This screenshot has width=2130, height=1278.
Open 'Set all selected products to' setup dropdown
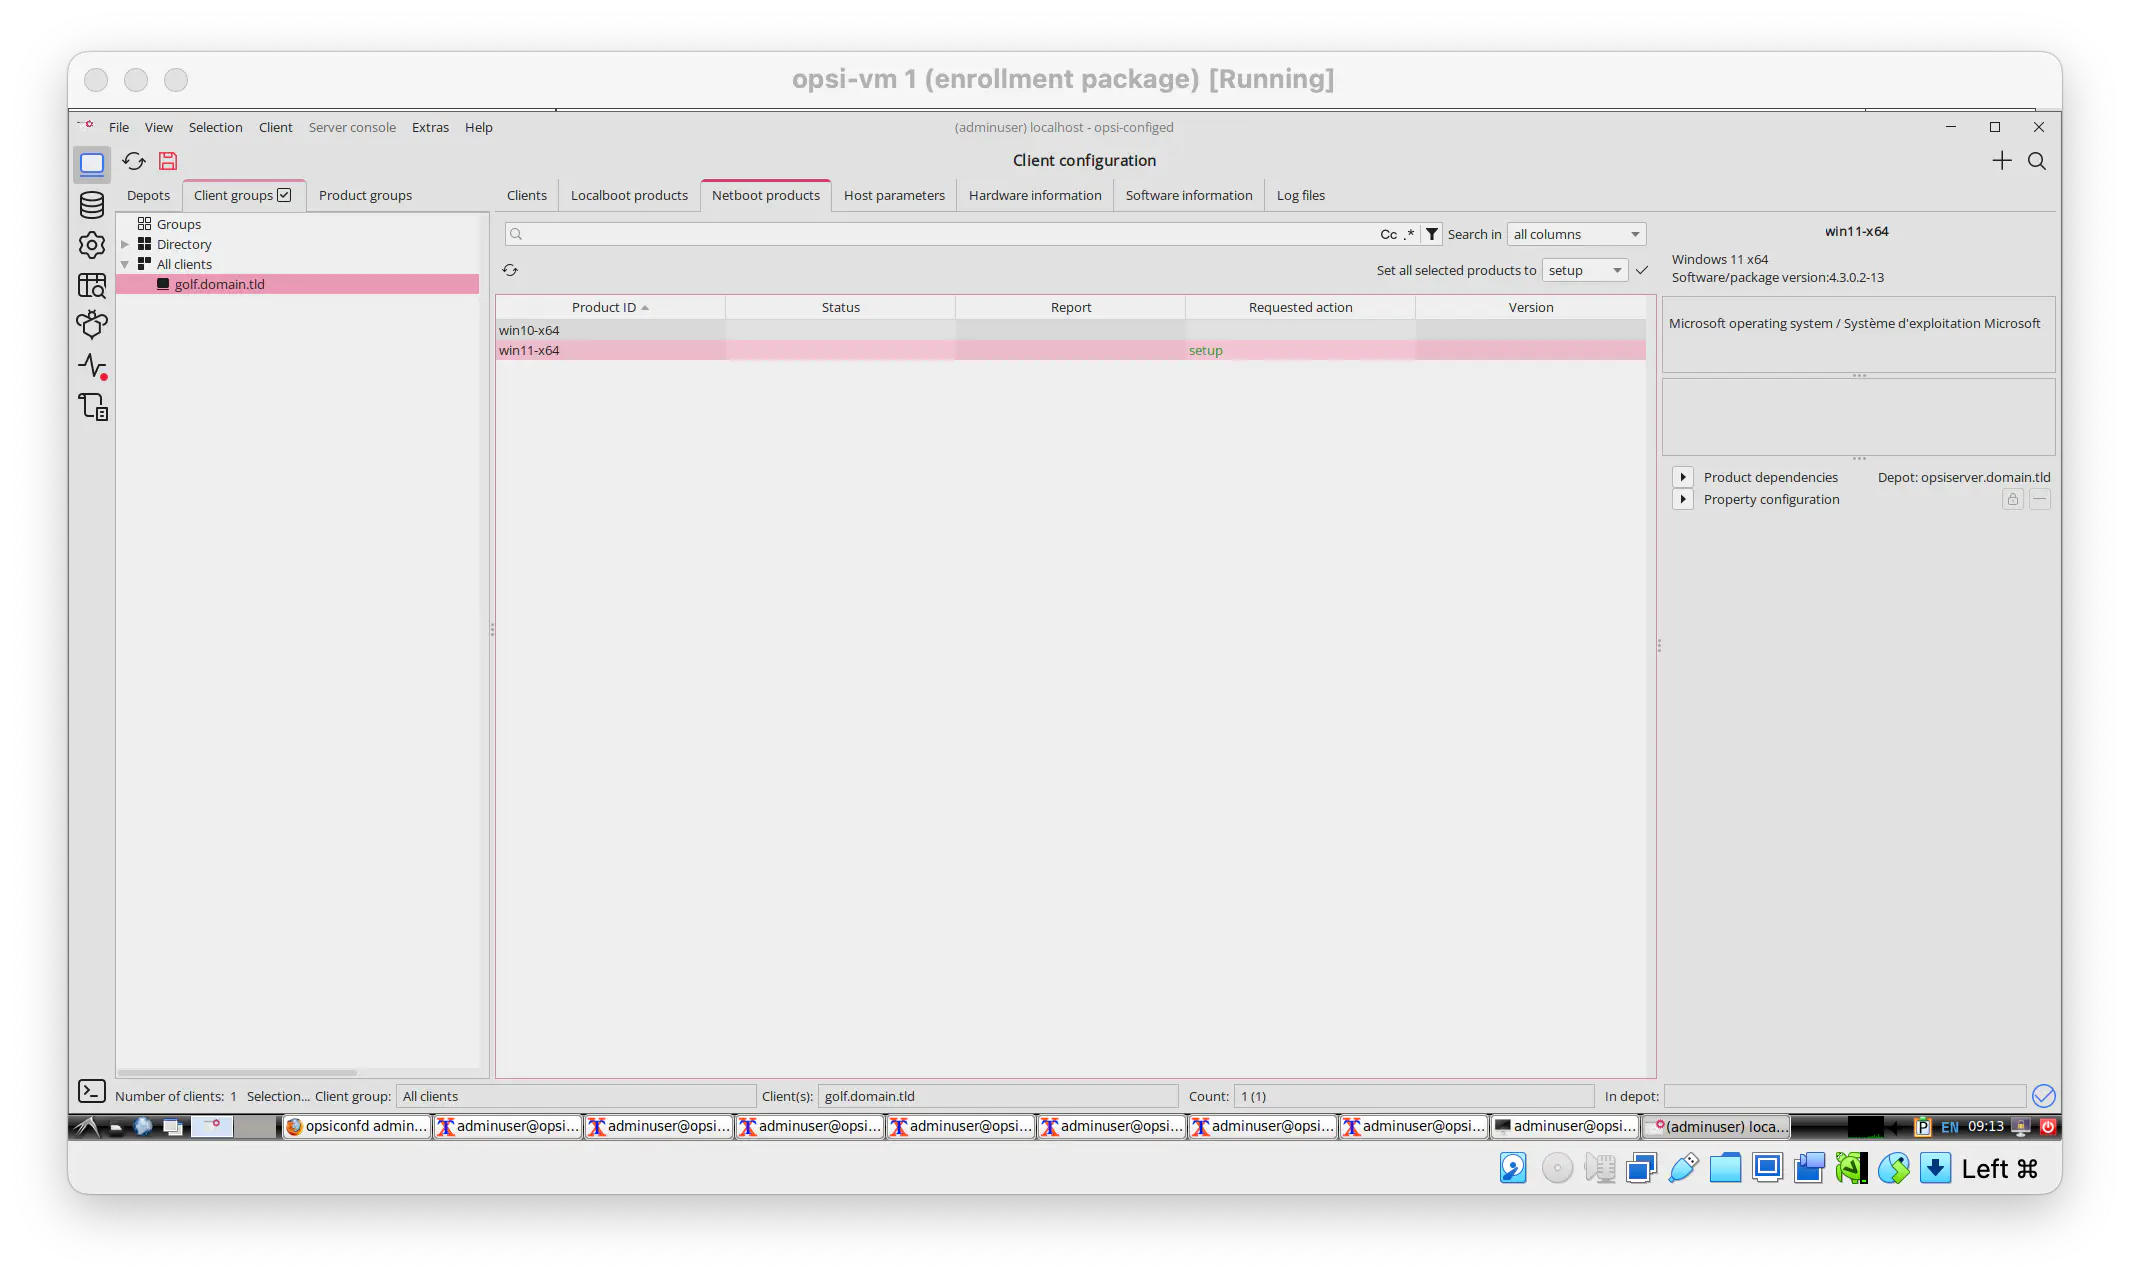[1584, 270]
